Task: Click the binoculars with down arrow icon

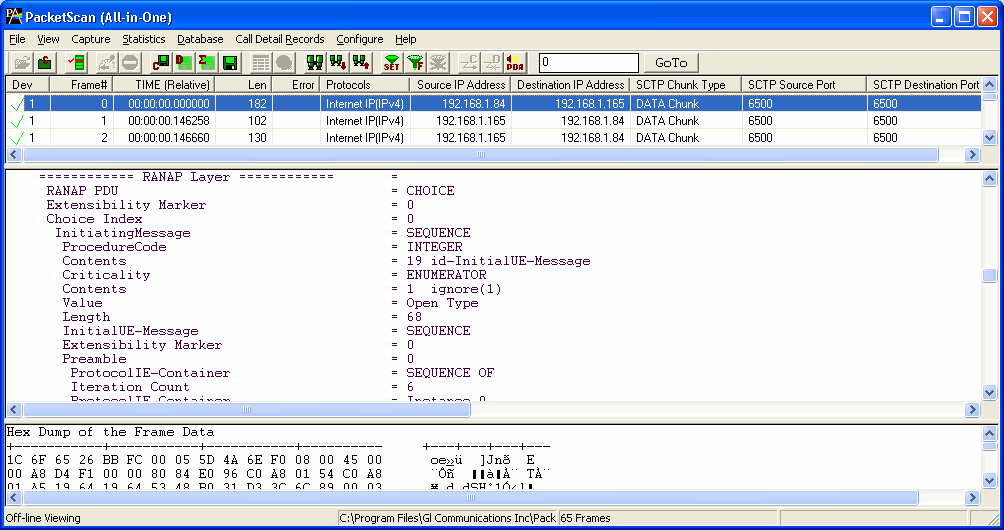Action: 337,62
